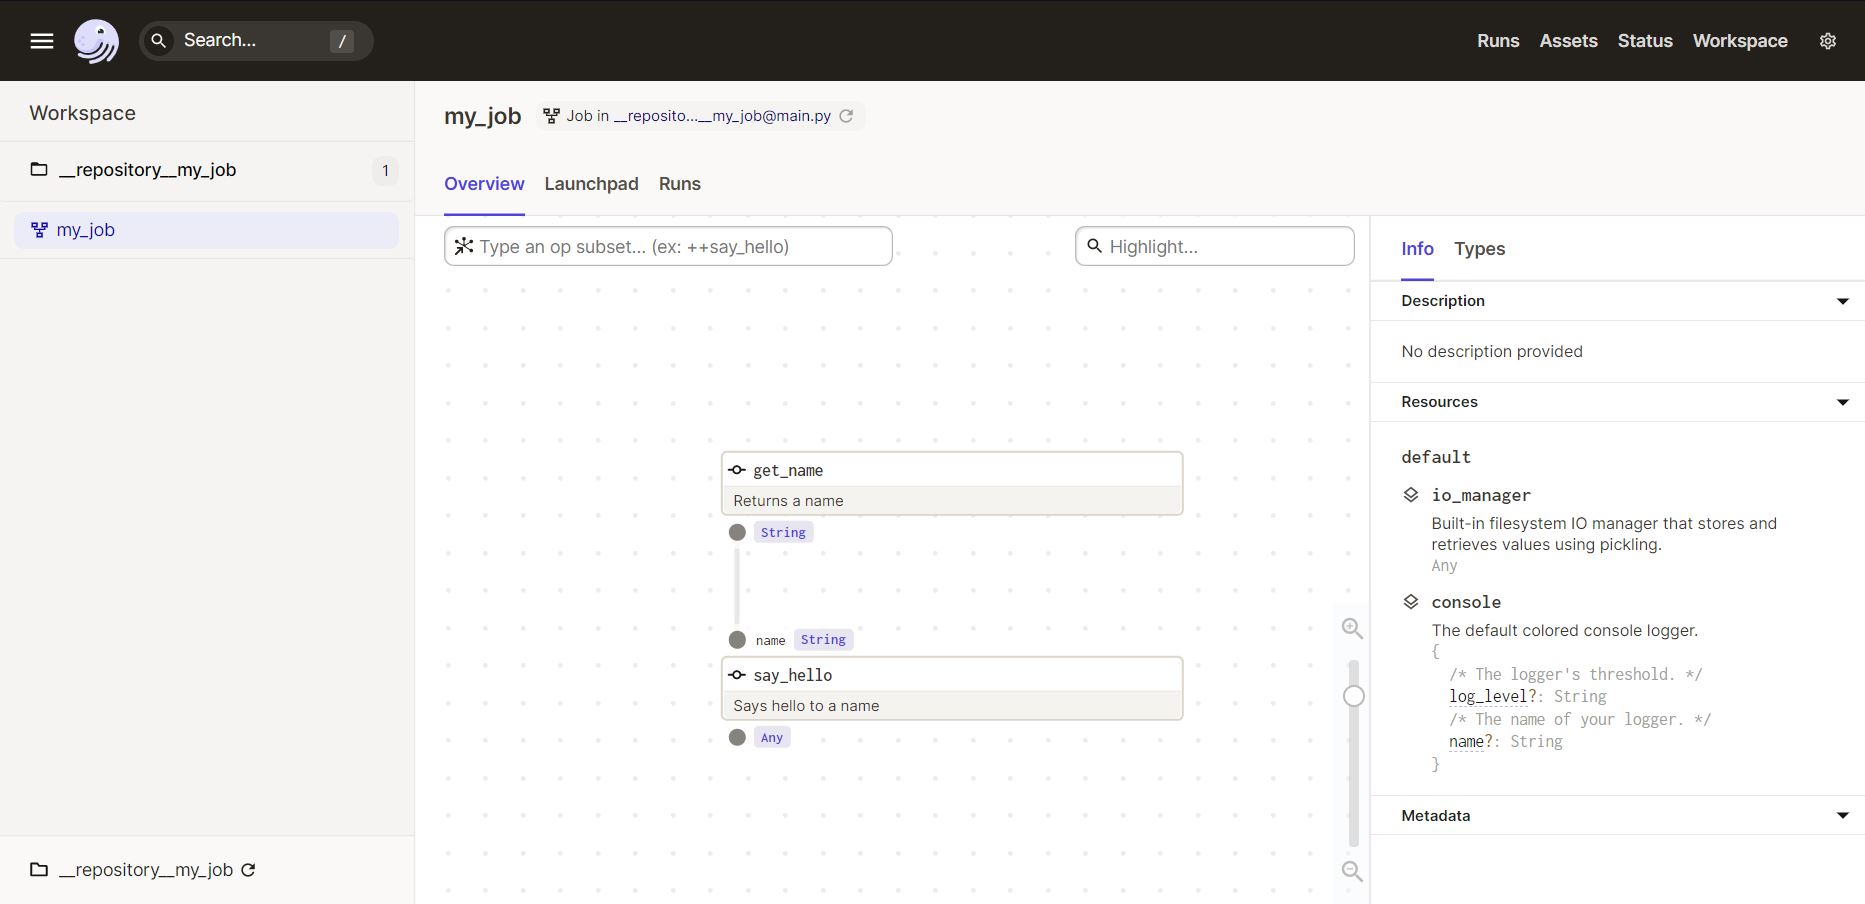Reload the __repository__my_job code location at bottom
Image resolution: width=1865 pixels, height=904 pixels.
tap(249, 870)
